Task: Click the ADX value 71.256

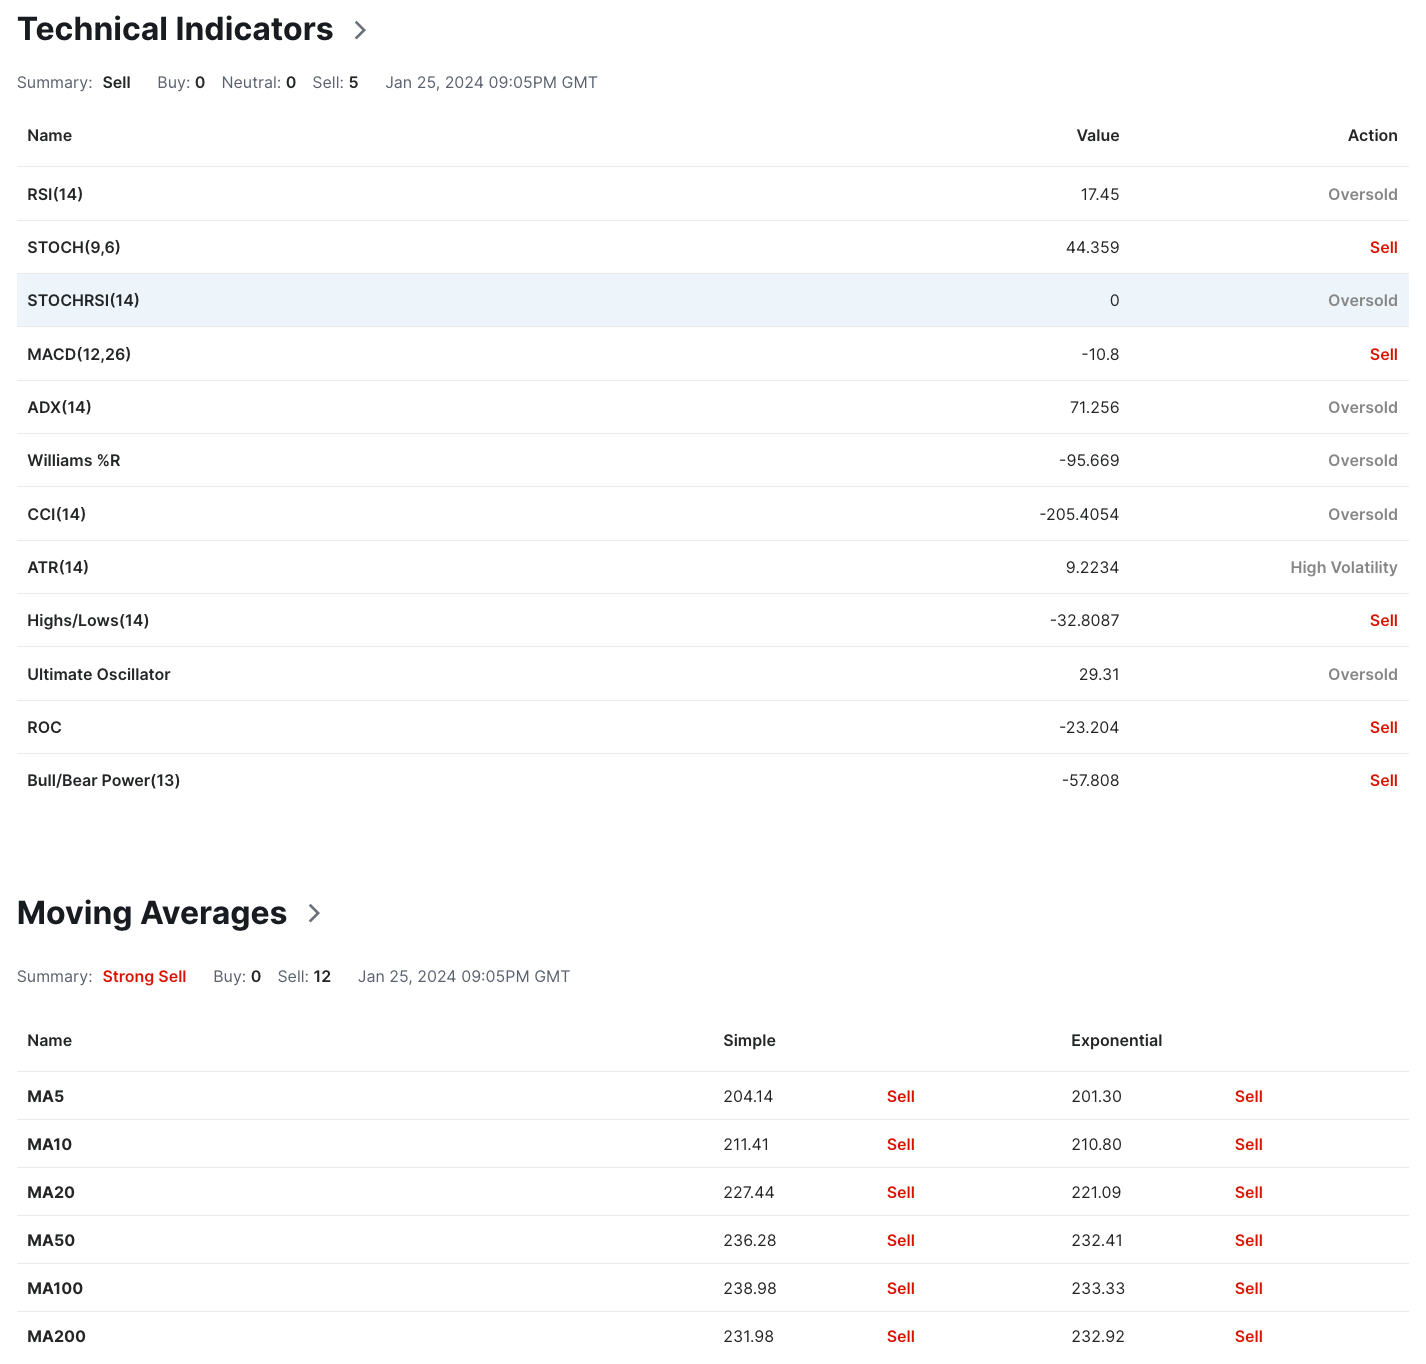Action: pyautogui.click(x=1094, y=407)
